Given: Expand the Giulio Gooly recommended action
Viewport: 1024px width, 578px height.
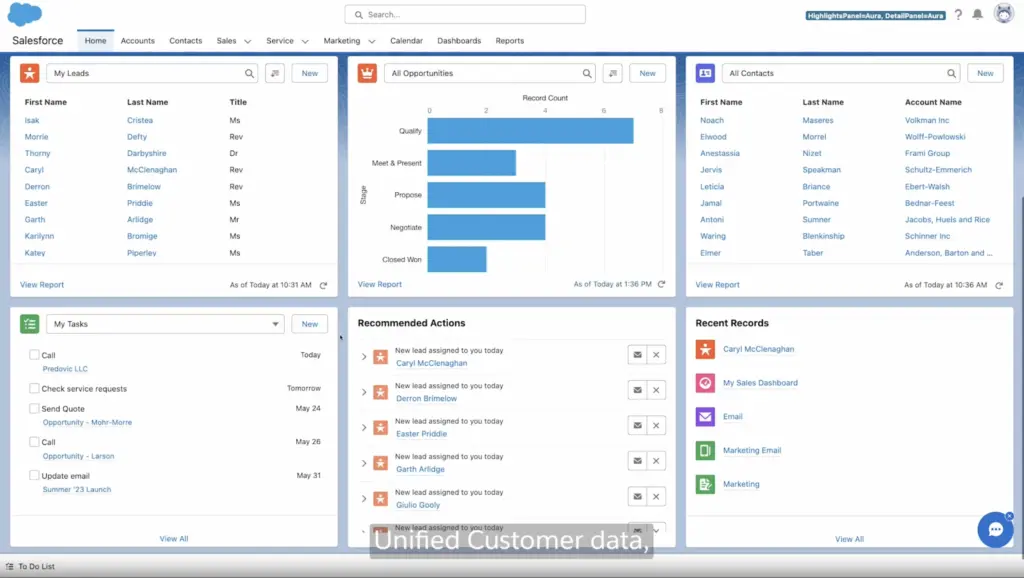Looking at the screenshot, I should [x=364, y=498].
